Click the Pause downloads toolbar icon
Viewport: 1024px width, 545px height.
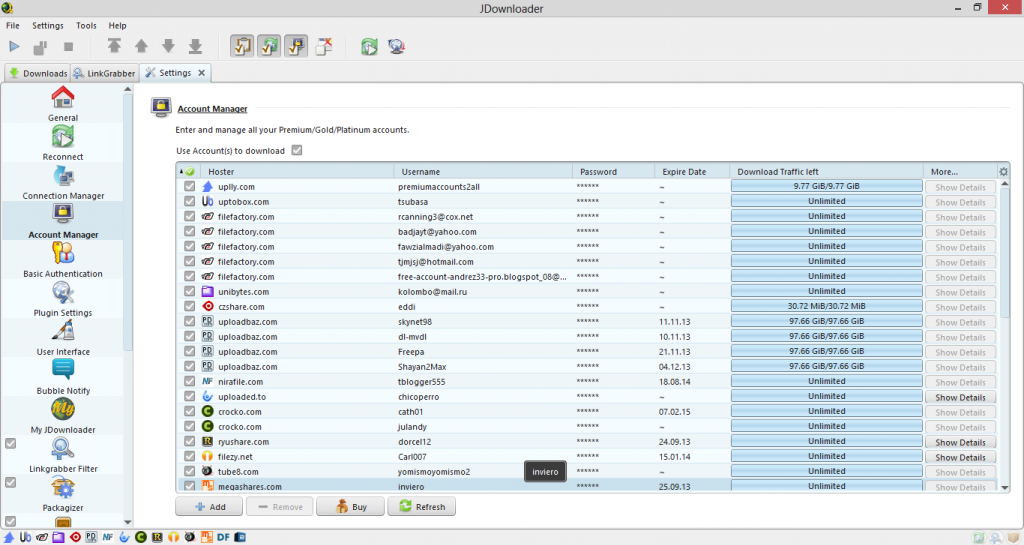pyautogui.click(x=40, y=47)
